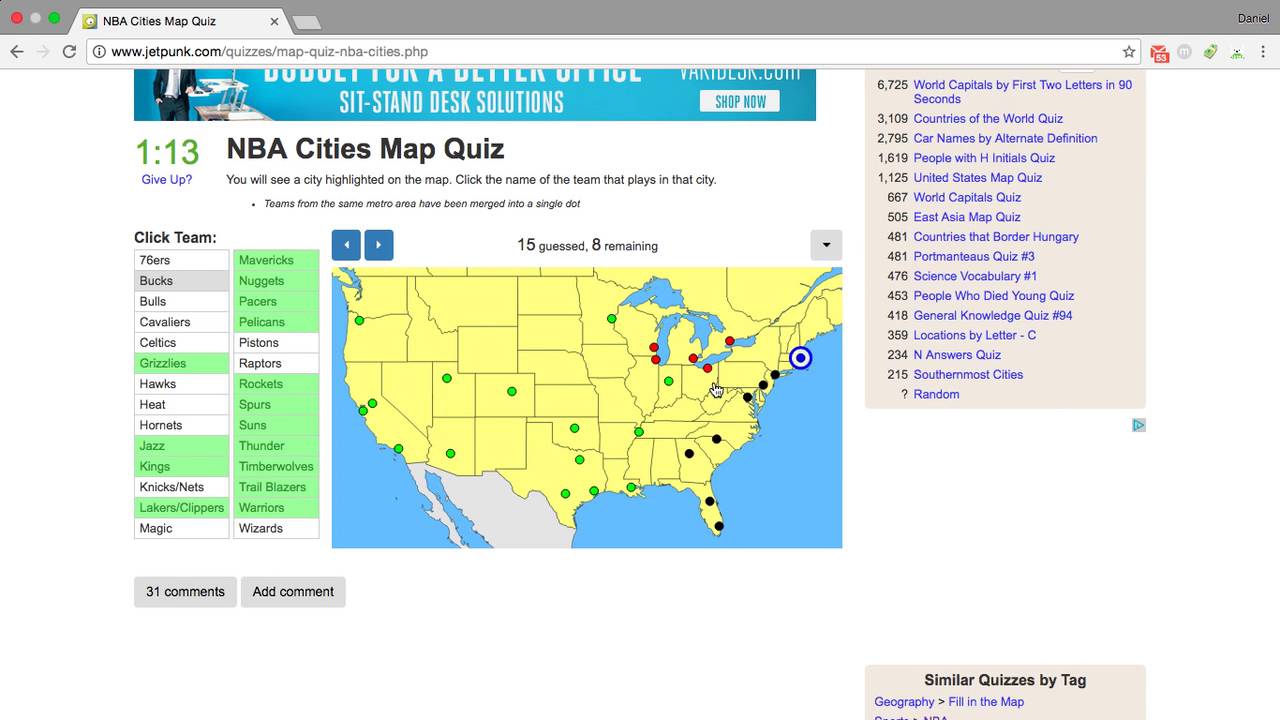Click the Rockets team cell

pos(276,384)
